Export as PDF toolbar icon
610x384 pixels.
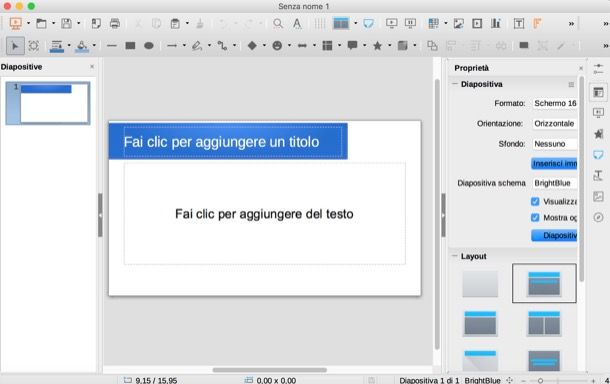click(96, 24)
